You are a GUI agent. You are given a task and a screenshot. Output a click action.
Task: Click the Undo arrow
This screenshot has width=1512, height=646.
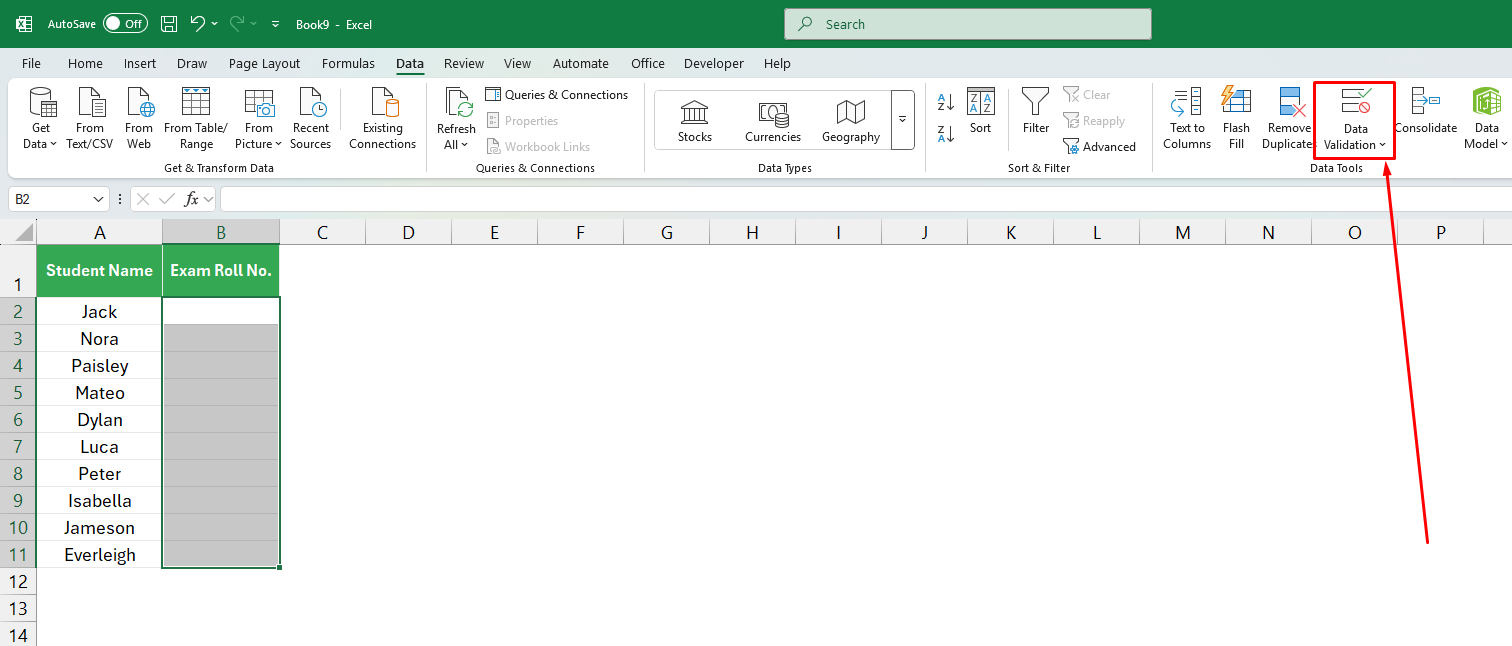tap(197, 23)
